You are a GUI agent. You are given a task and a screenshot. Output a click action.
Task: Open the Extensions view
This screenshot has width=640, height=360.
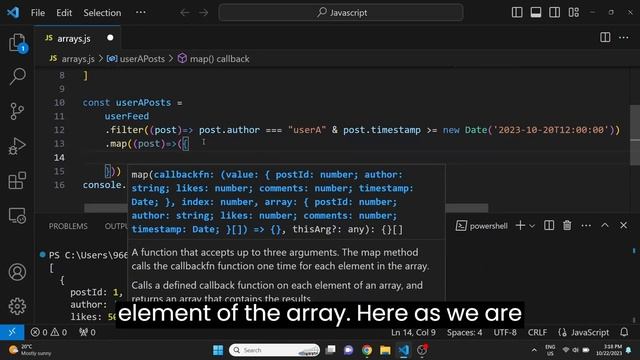click(x=17, y=180)
